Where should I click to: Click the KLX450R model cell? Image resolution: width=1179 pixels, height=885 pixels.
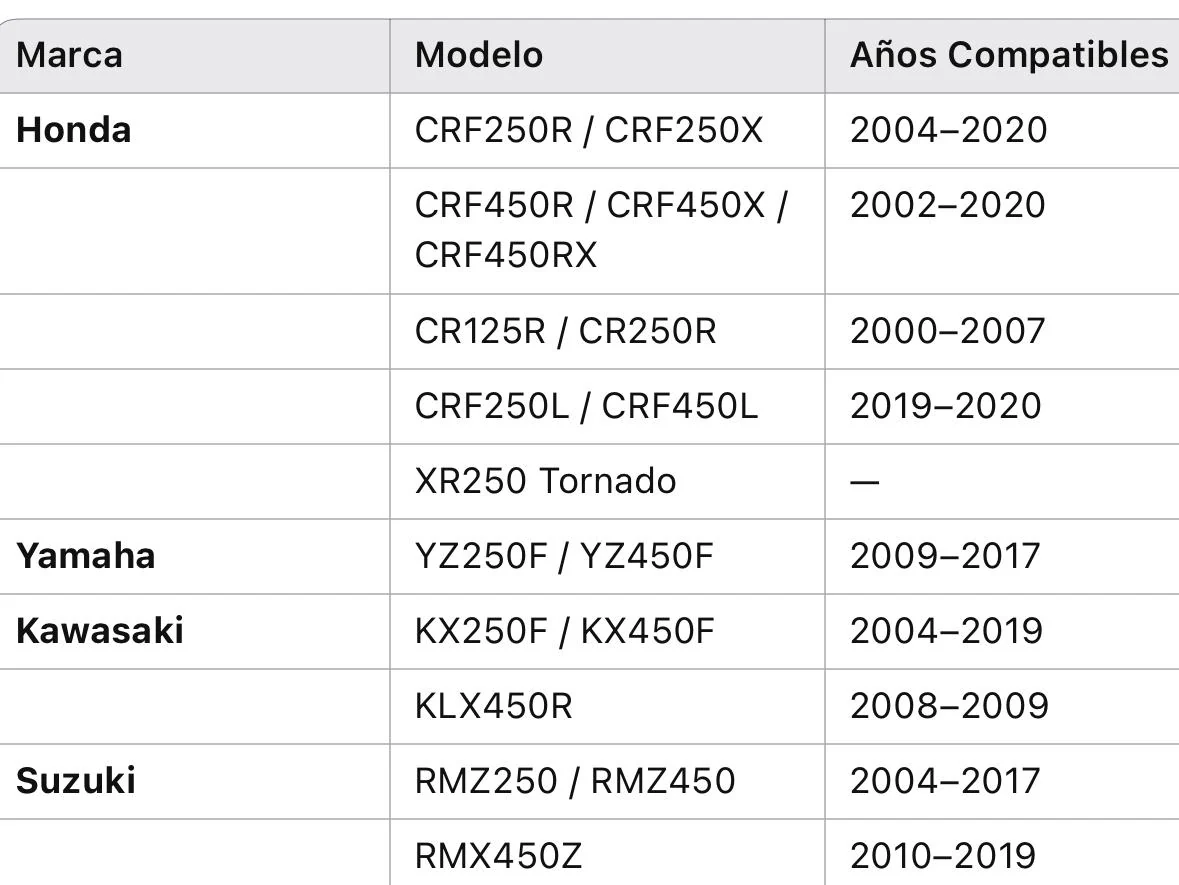(608, 706)
